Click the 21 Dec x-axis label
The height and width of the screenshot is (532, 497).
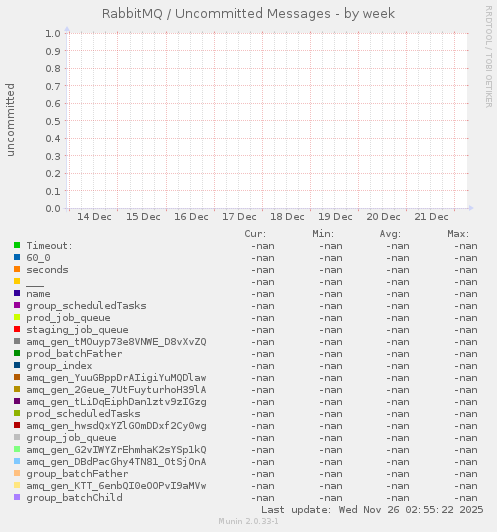pyautogui.click(x=432, y=217)
